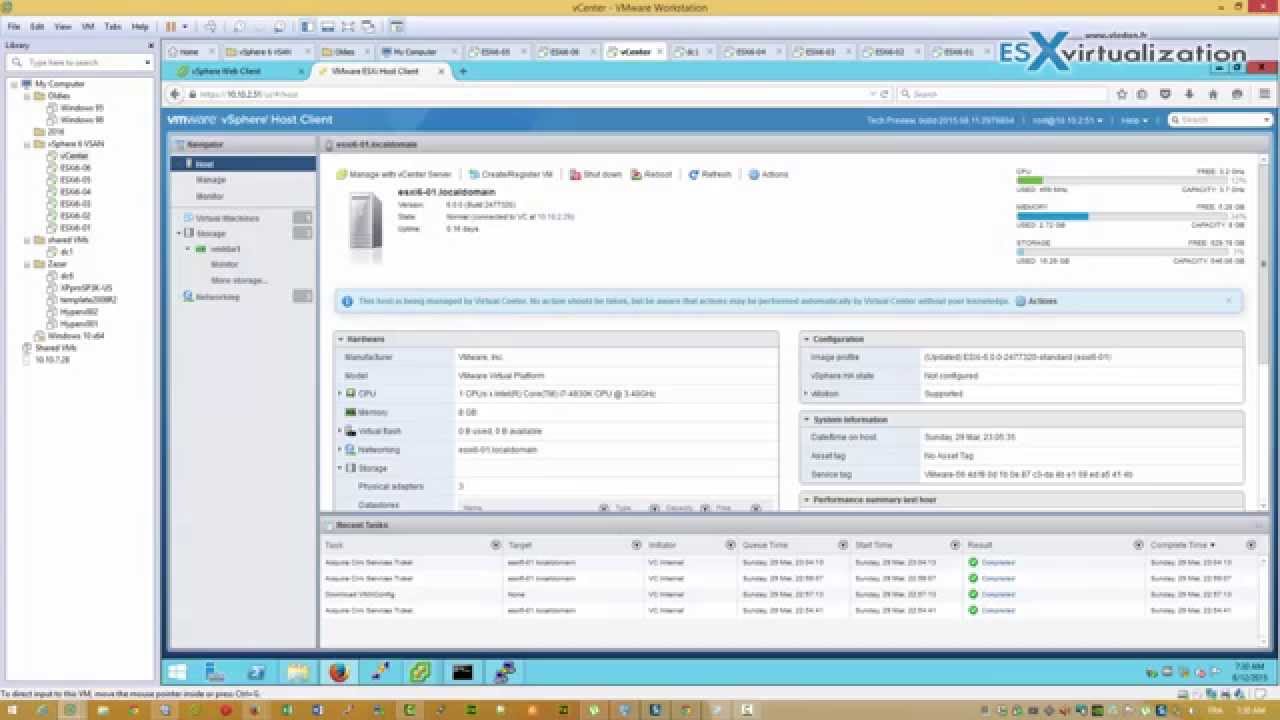Dismiss the Virtual Center notification banner
Image resolution: width=1280 pixels, height=720 pixels.
(1229, 300)
